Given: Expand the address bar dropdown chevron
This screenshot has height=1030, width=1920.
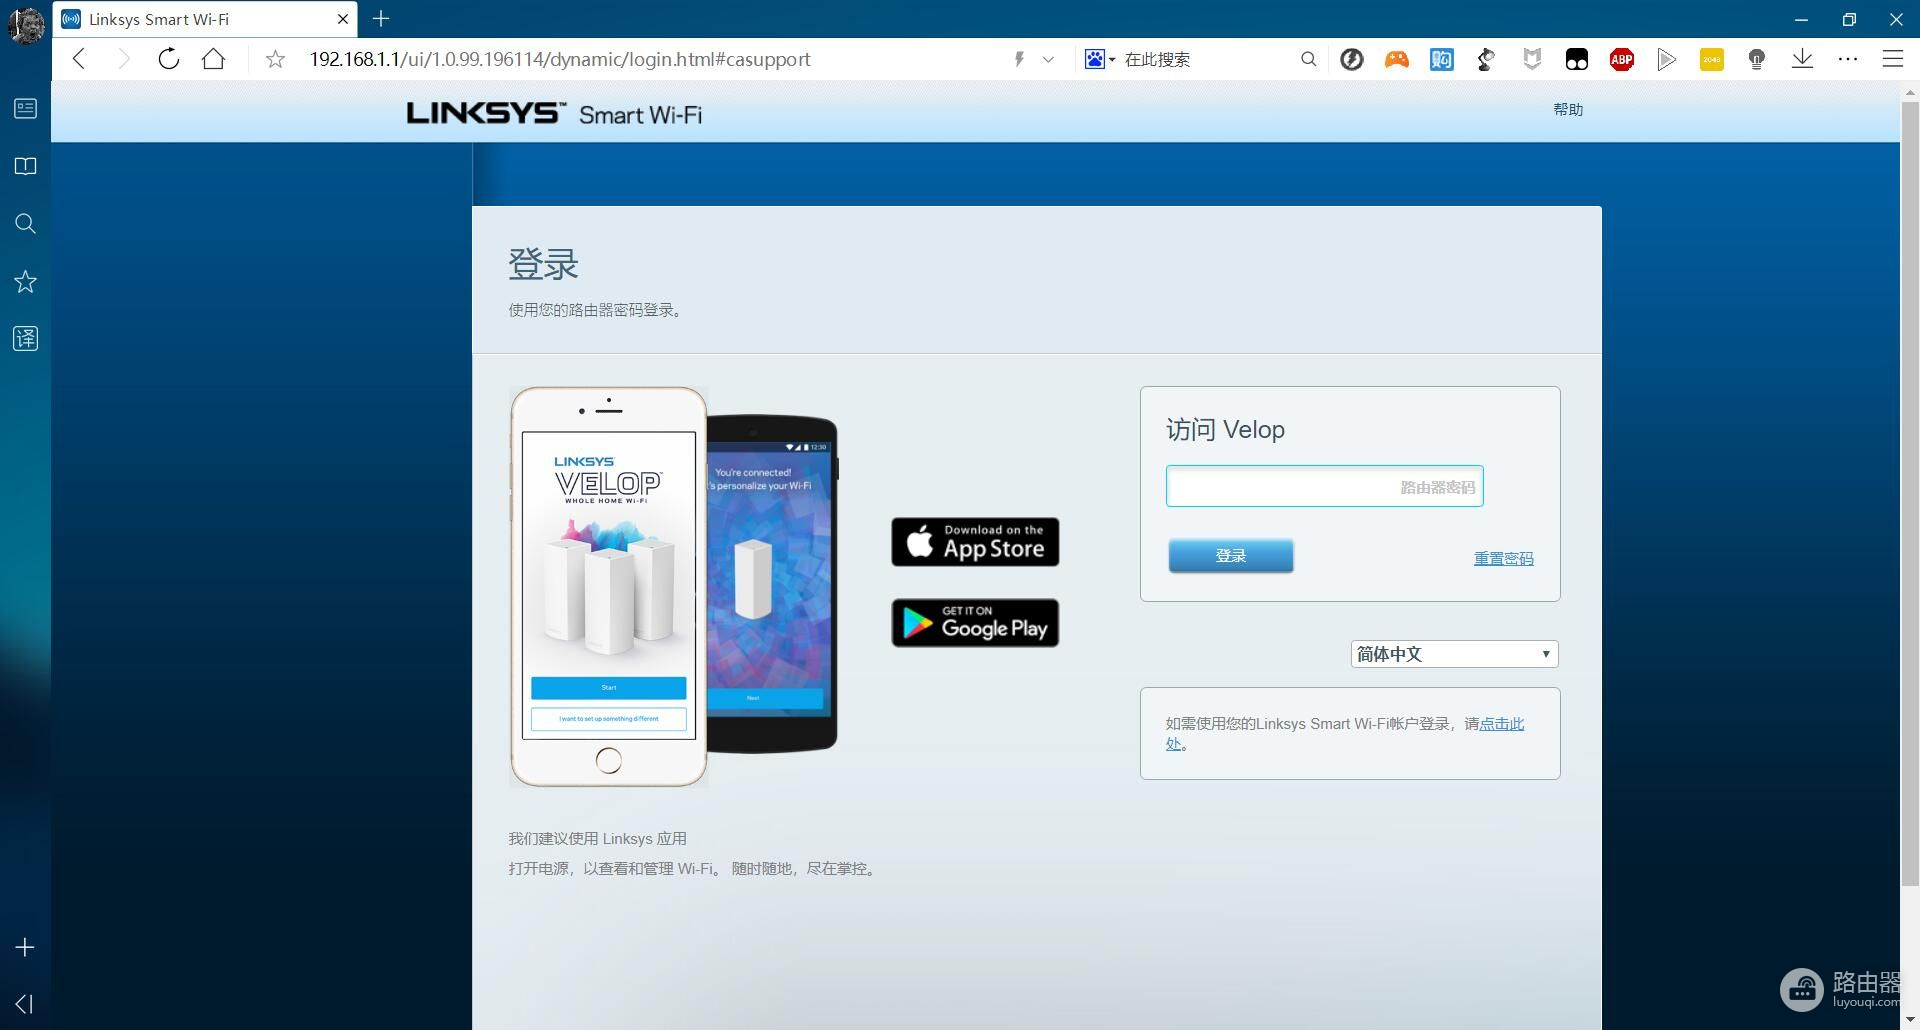Looking at the screenshot, I should 1048,59.
